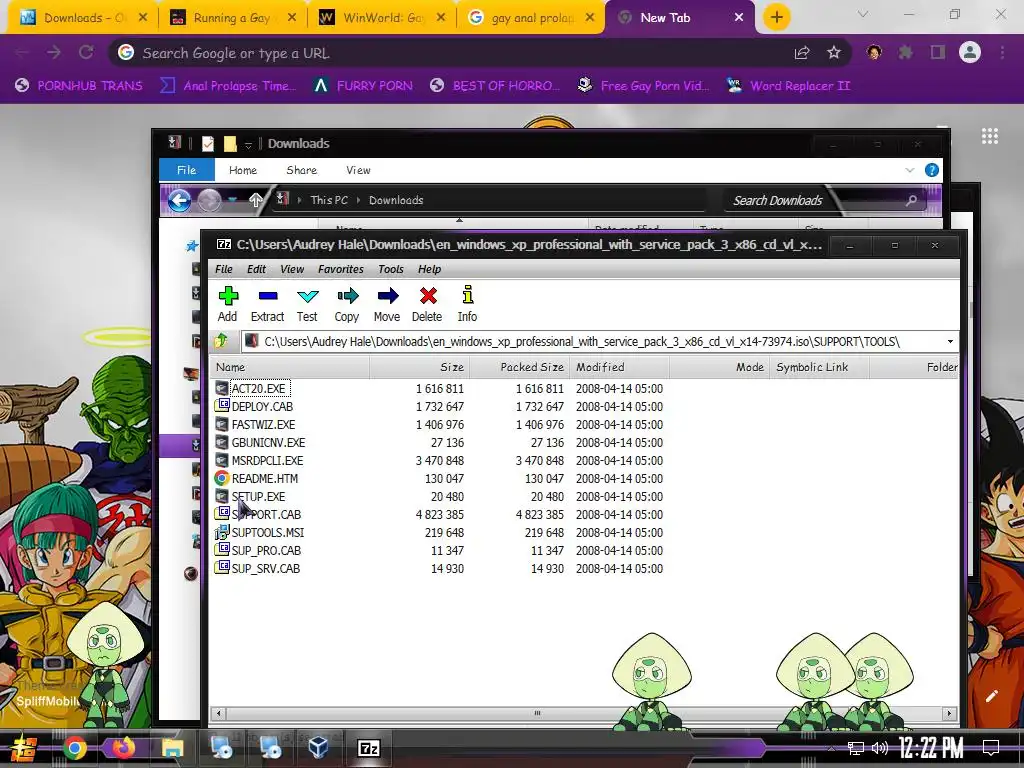Click the Test toolbar icon
The height and width of the screenshot is (768, 1024).
pos(307,304)
